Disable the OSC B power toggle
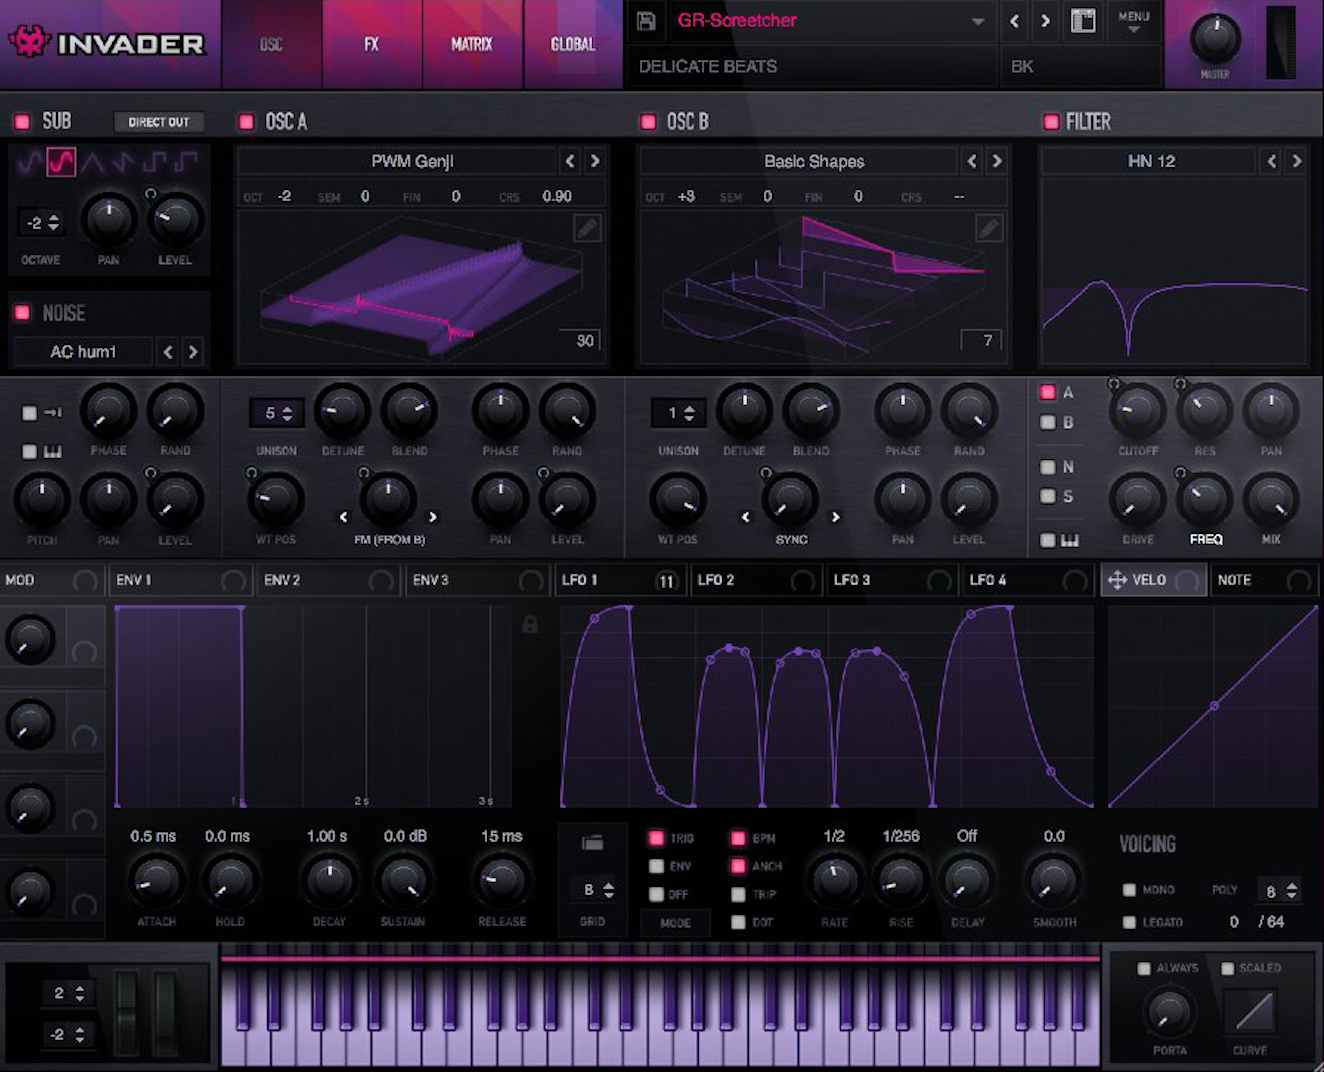1324x1072 pixels. (x=648, y=122)
